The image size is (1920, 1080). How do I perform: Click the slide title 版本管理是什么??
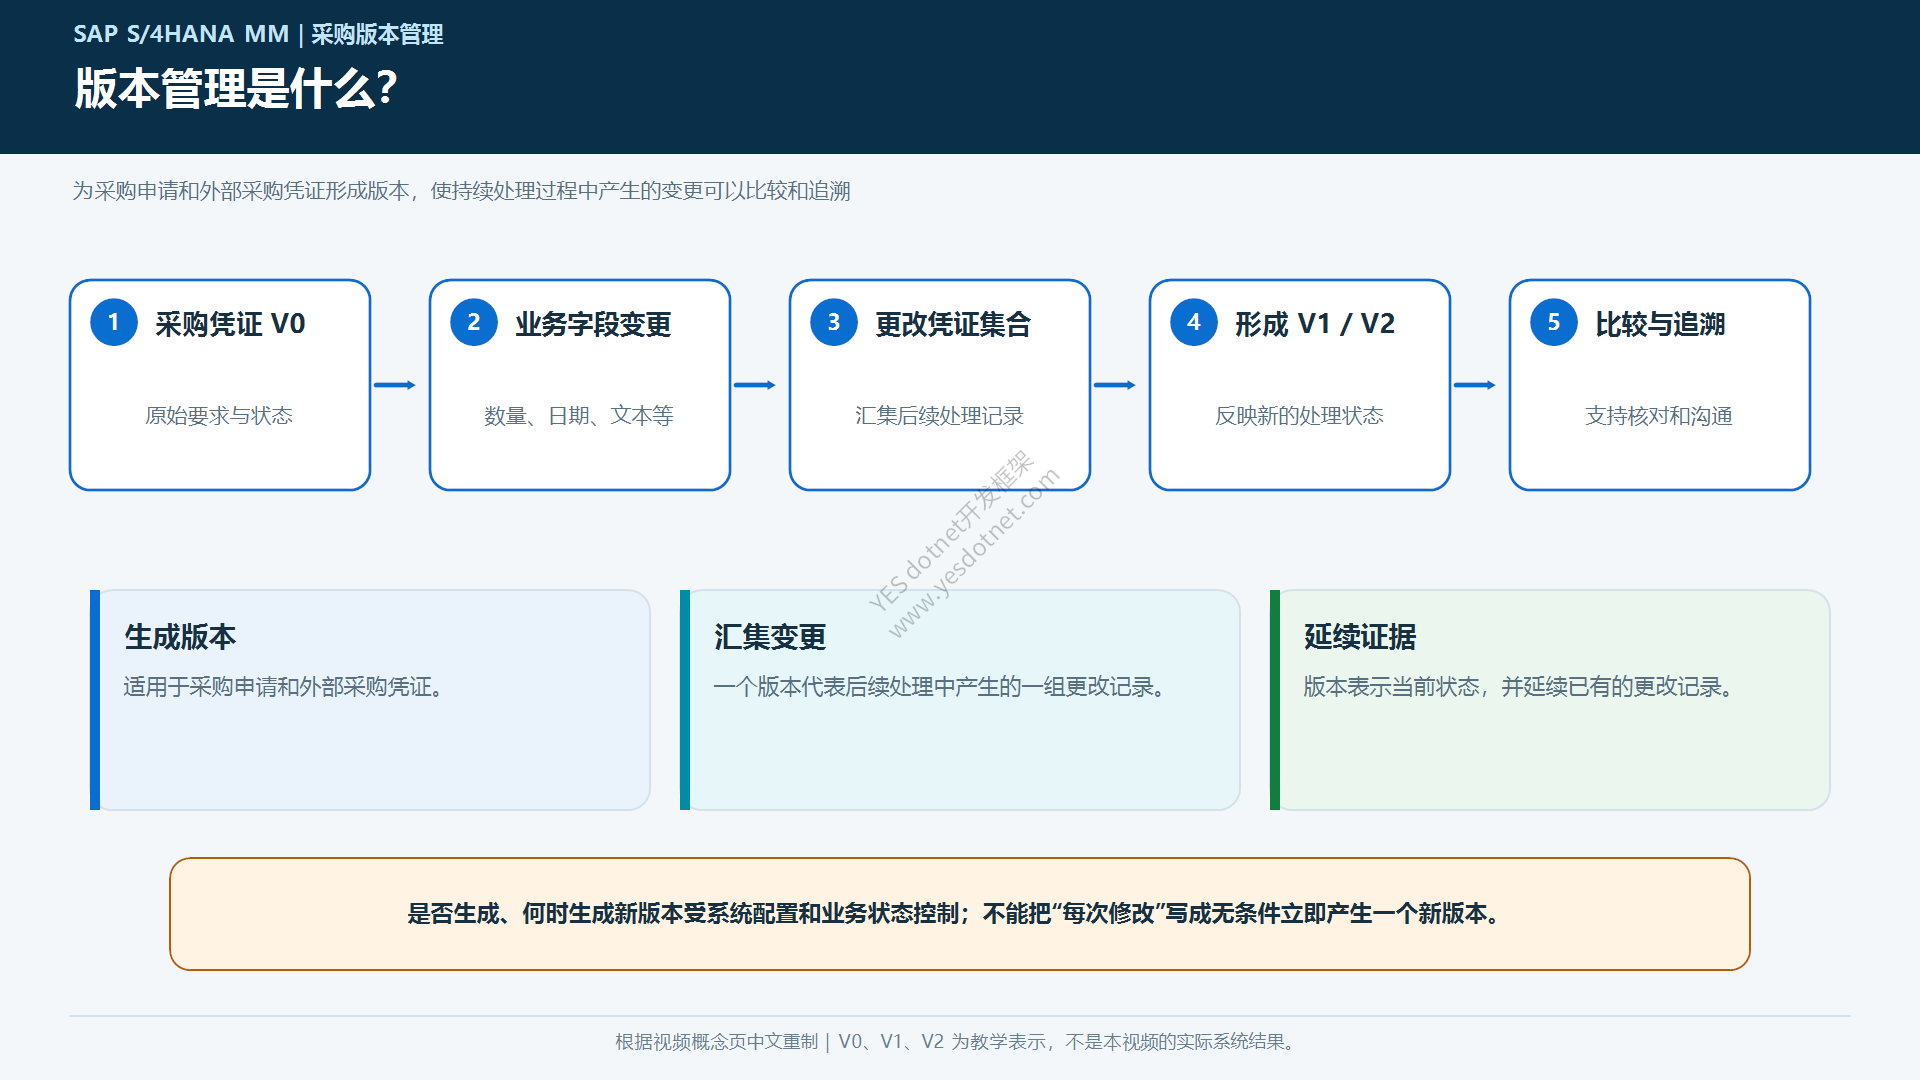236,88
